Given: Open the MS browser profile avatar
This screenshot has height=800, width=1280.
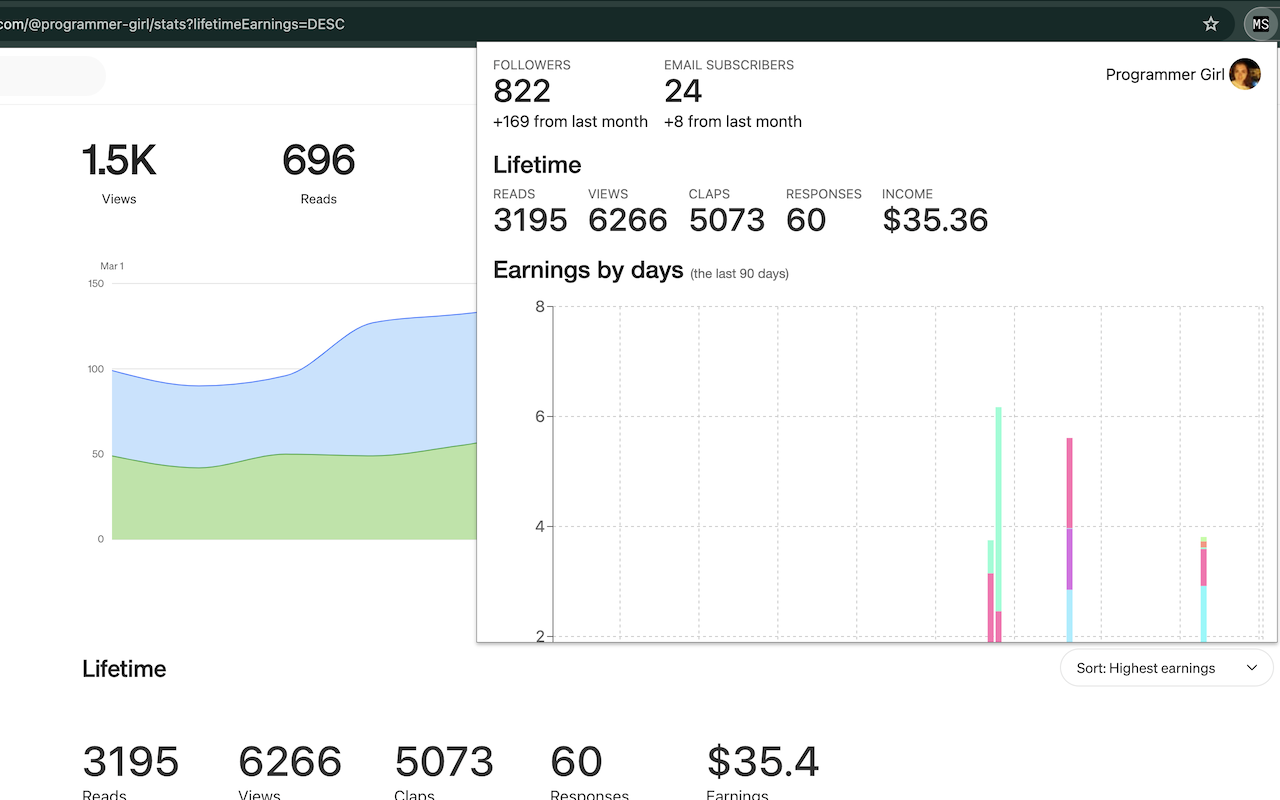Looking at the screenshot, I should (1259, 23).
